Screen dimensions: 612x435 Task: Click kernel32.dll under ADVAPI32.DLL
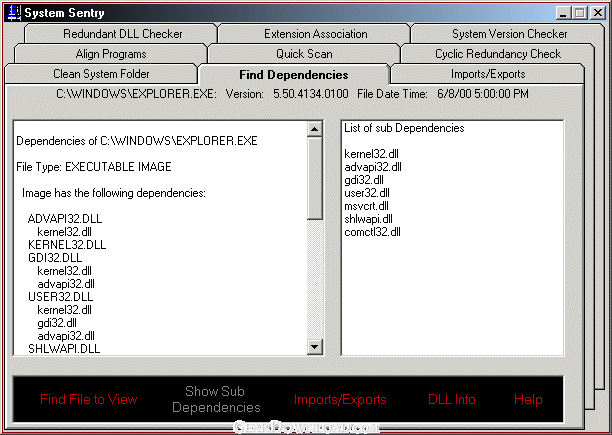(64, 232)
